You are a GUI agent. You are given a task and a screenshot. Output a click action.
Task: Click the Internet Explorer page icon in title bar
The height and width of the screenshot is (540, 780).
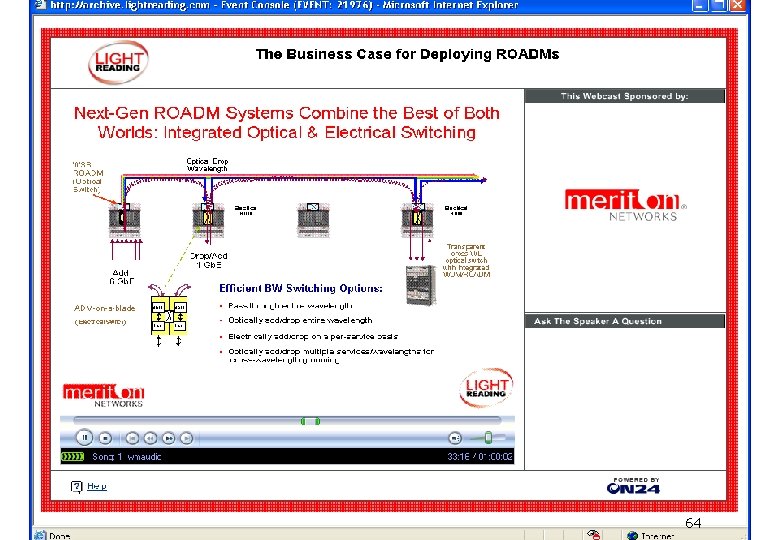point(40,5)
